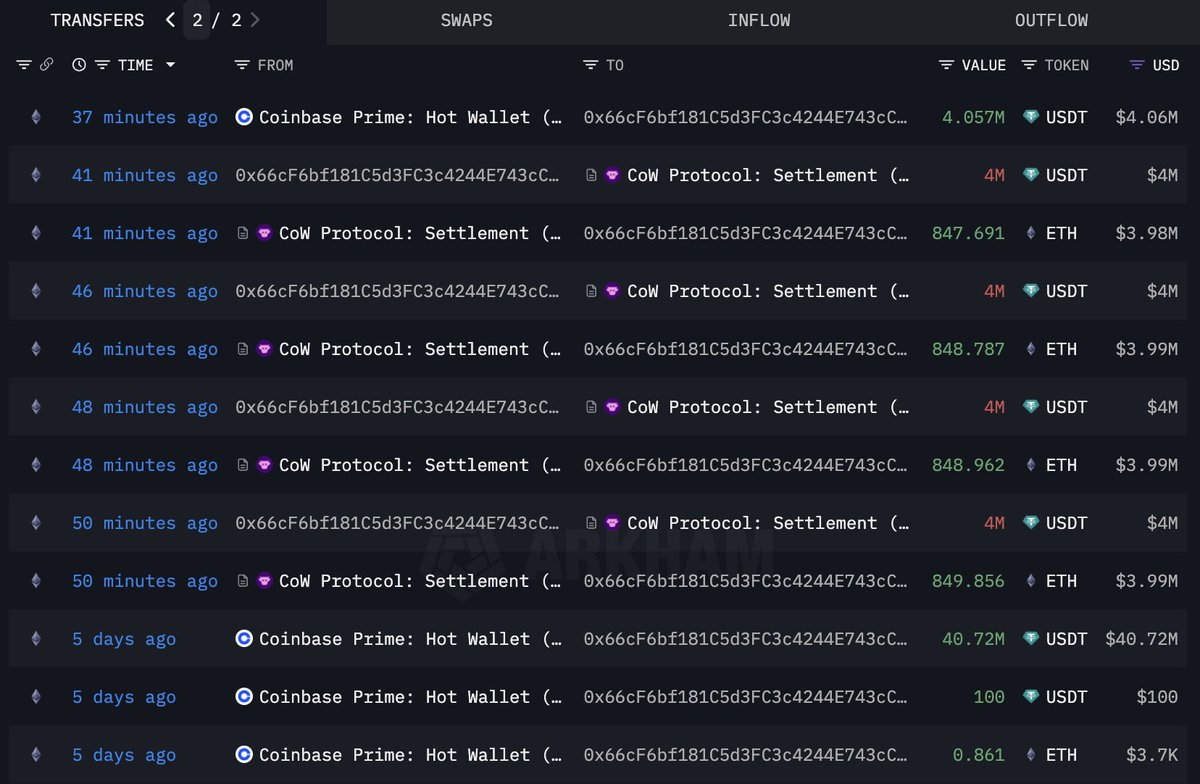The height and width of the screenshot is (784, 1200).
Task: Click the value 0.861
Action: tap(979, 755)
